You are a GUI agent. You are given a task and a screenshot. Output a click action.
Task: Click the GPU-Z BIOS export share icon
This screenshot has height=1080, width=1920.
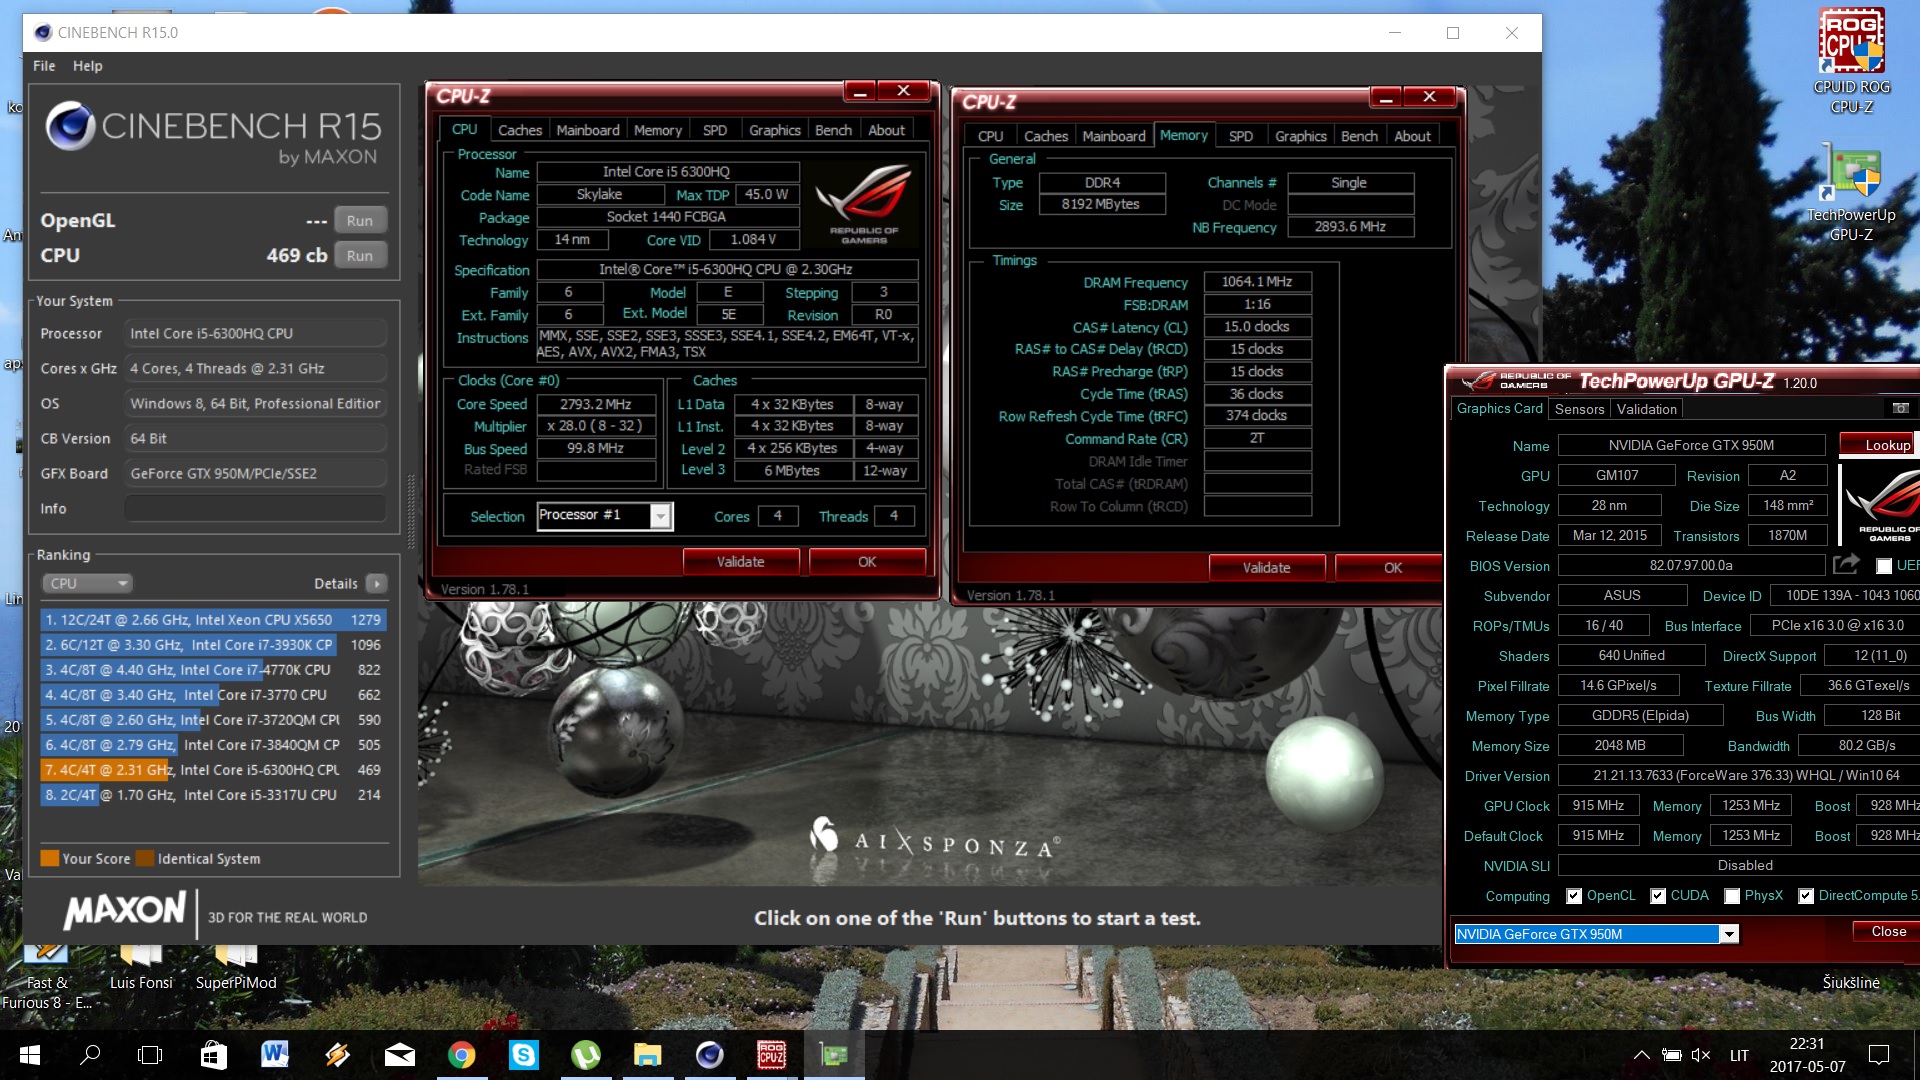pyautogui.click(x=1846, y=565)
